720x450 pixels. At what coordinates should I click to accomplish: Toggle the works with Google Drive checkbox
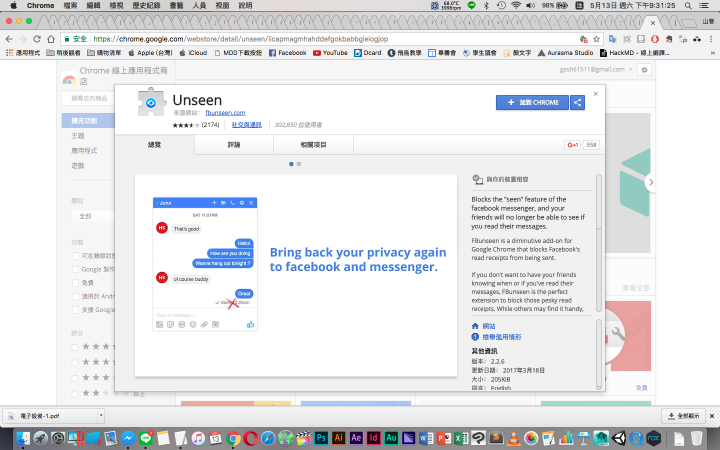[75, 310]
